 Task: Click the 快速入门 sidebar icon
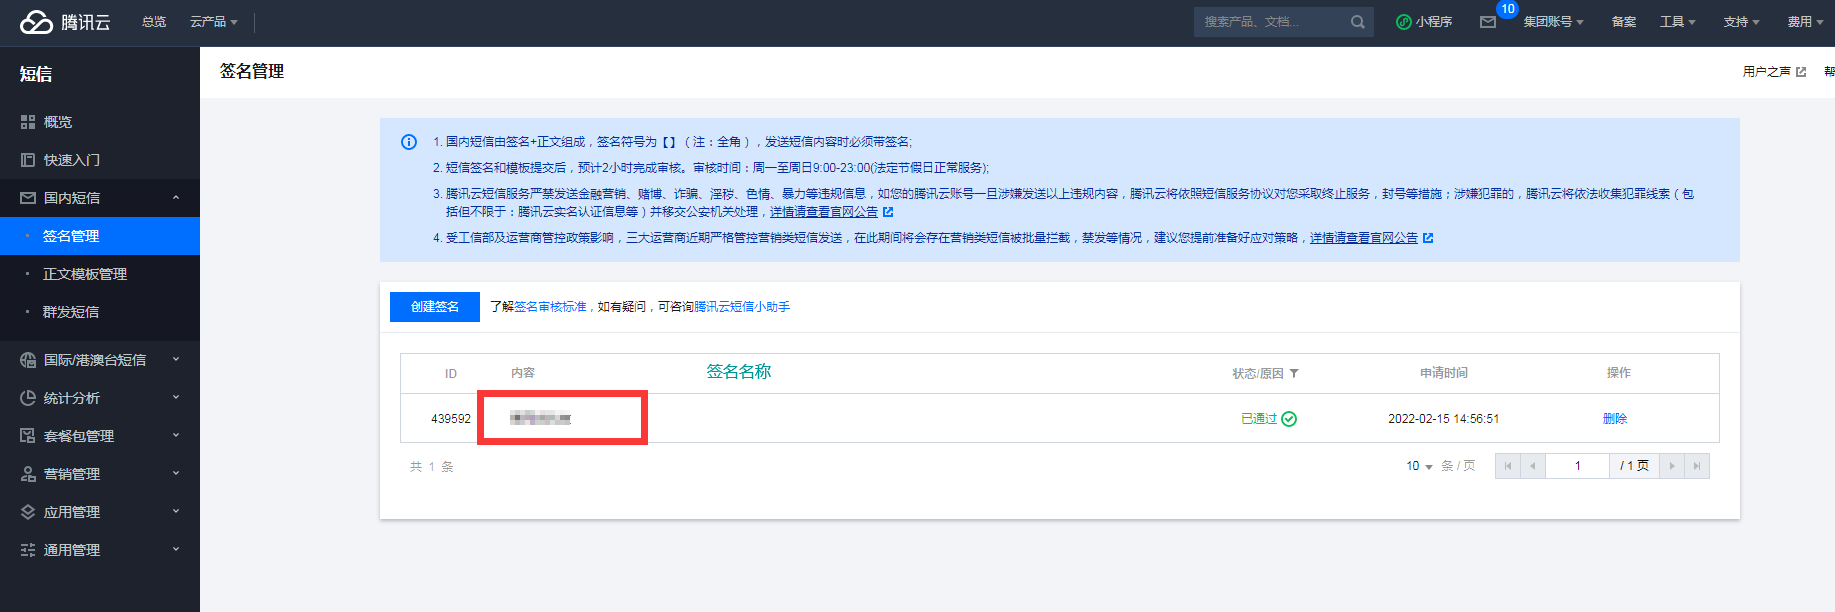pyautogui.click(x=28, y=160)
